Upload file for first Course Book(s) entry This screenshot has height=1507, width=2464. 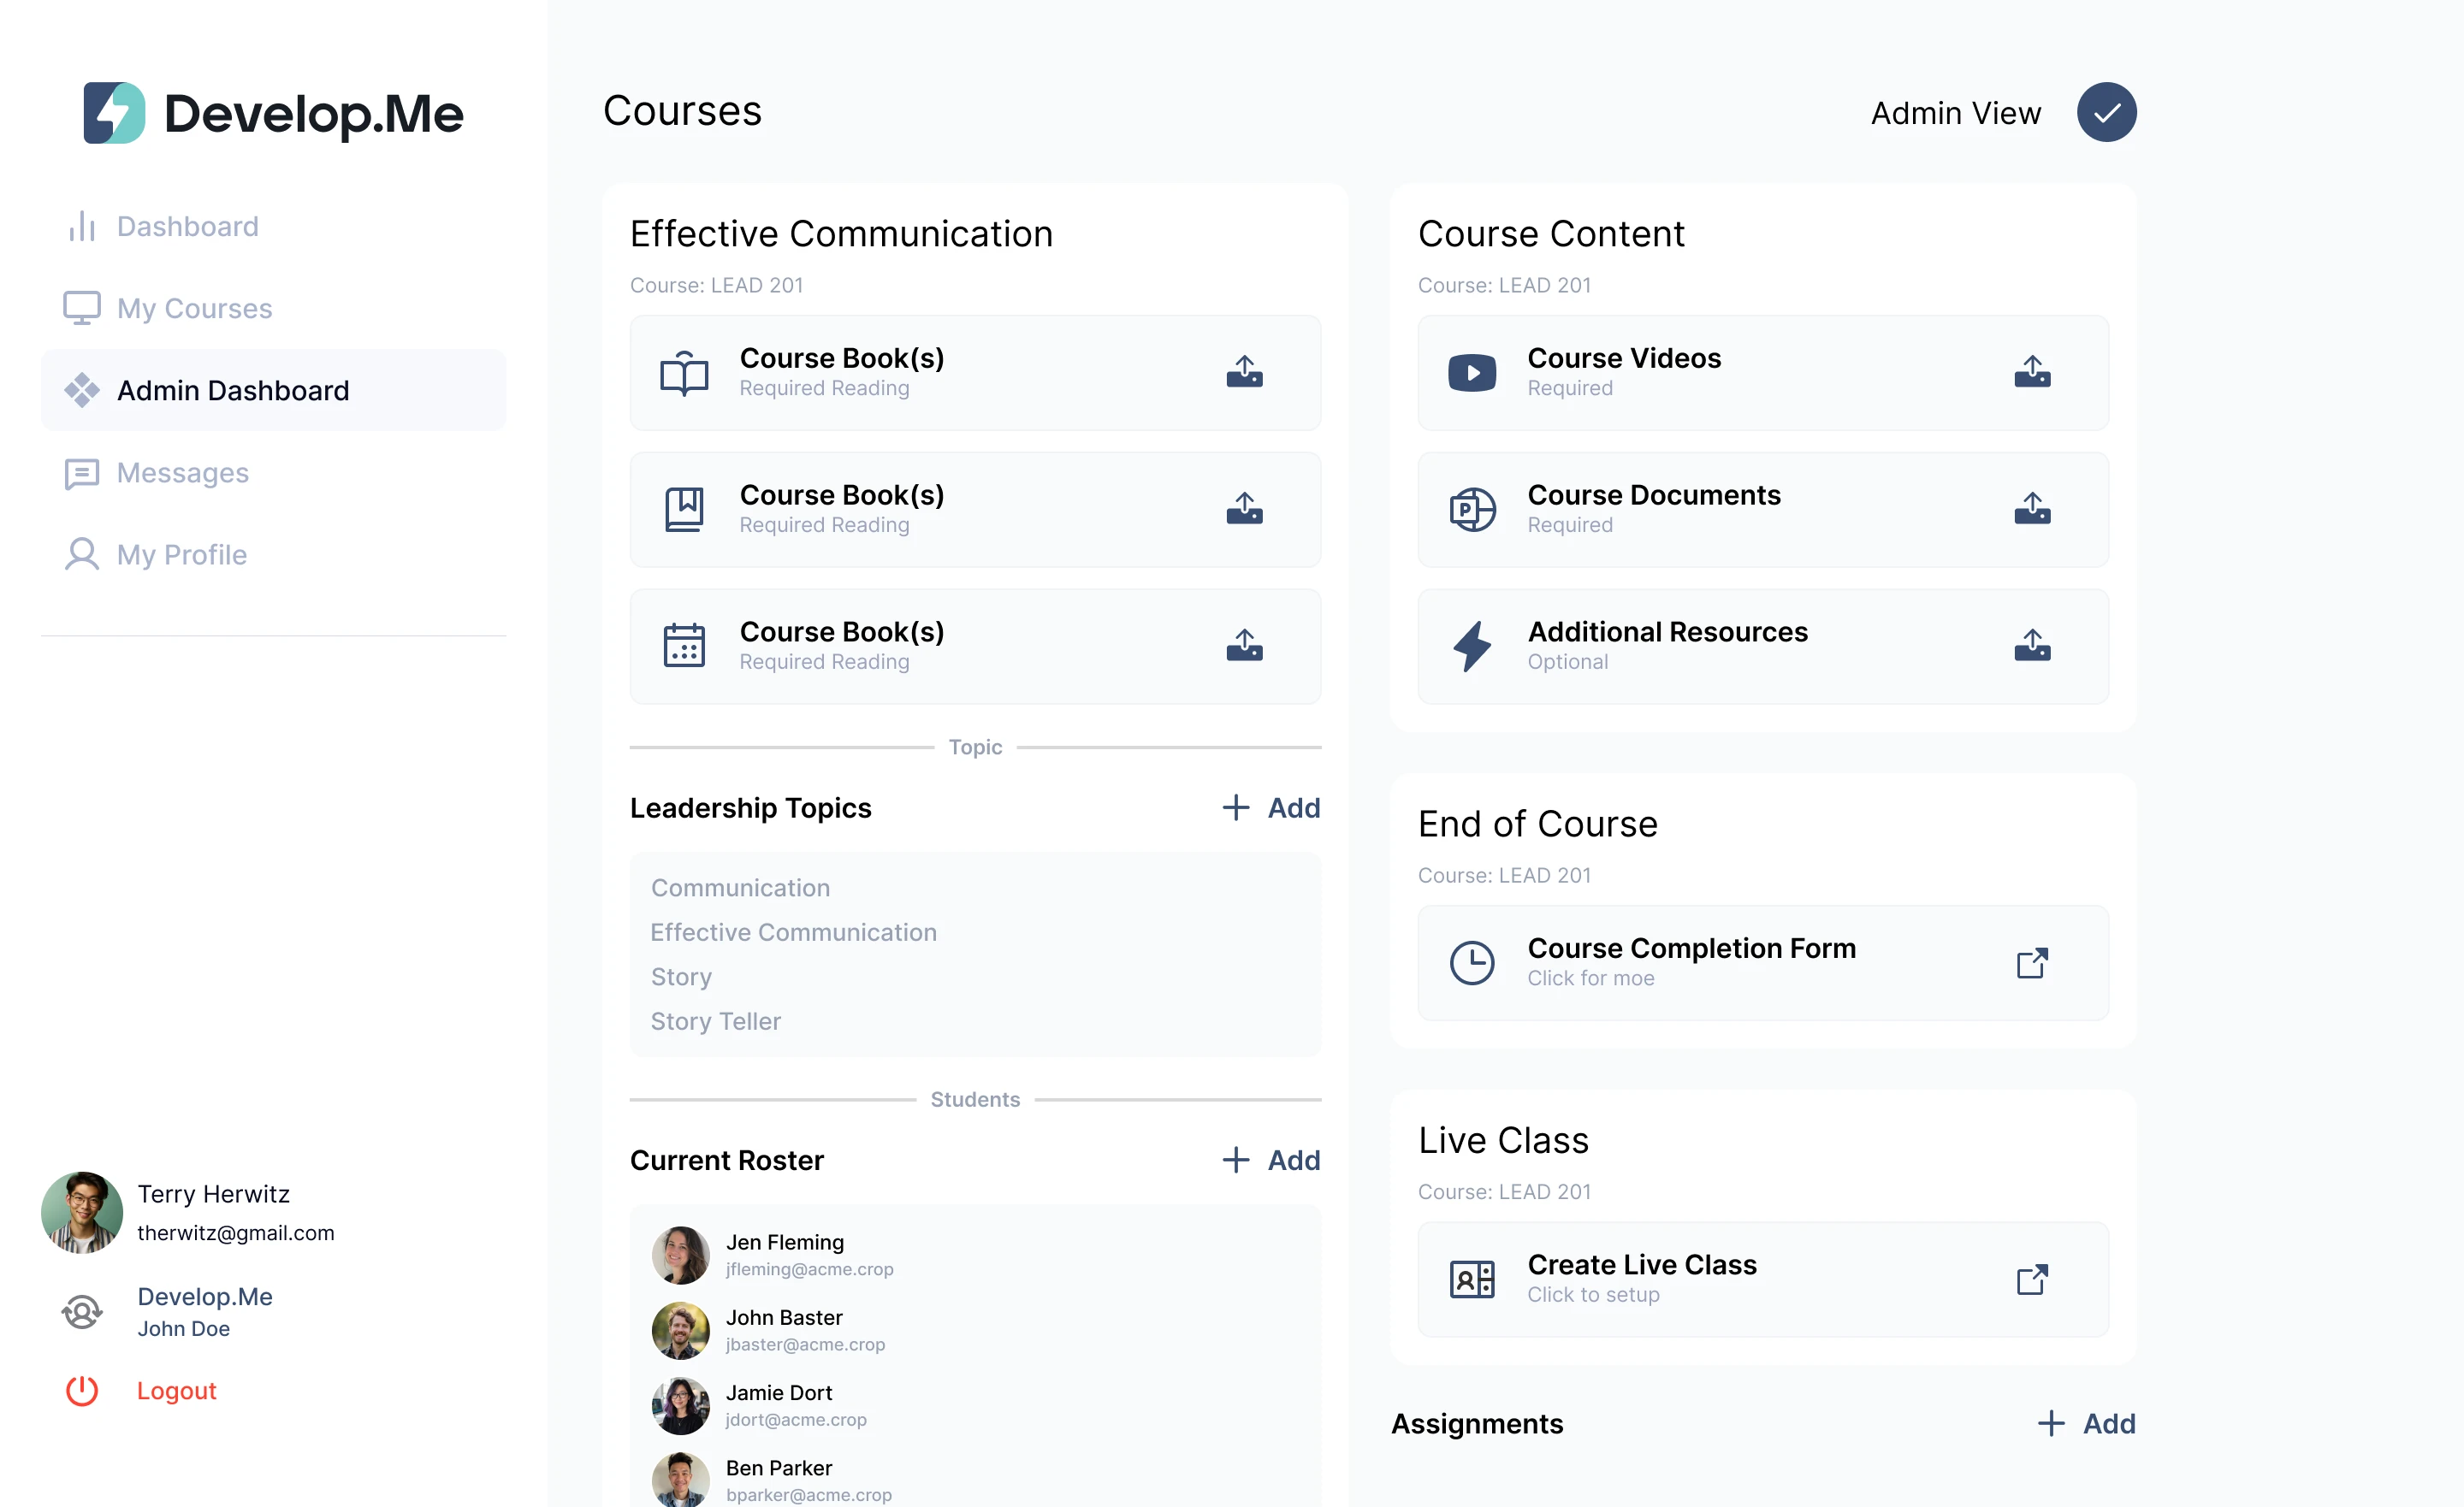click(x=1244, y=372)
